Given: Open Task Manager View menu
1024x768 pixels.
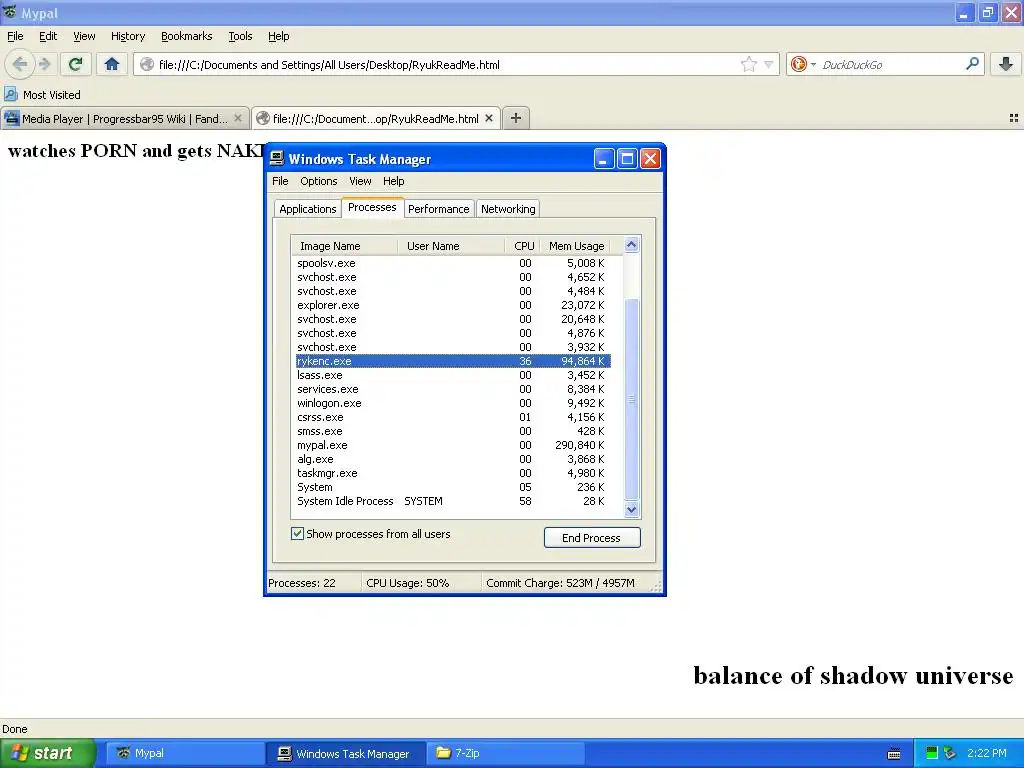Looking at the screenshot, I should tap(360, 181).
